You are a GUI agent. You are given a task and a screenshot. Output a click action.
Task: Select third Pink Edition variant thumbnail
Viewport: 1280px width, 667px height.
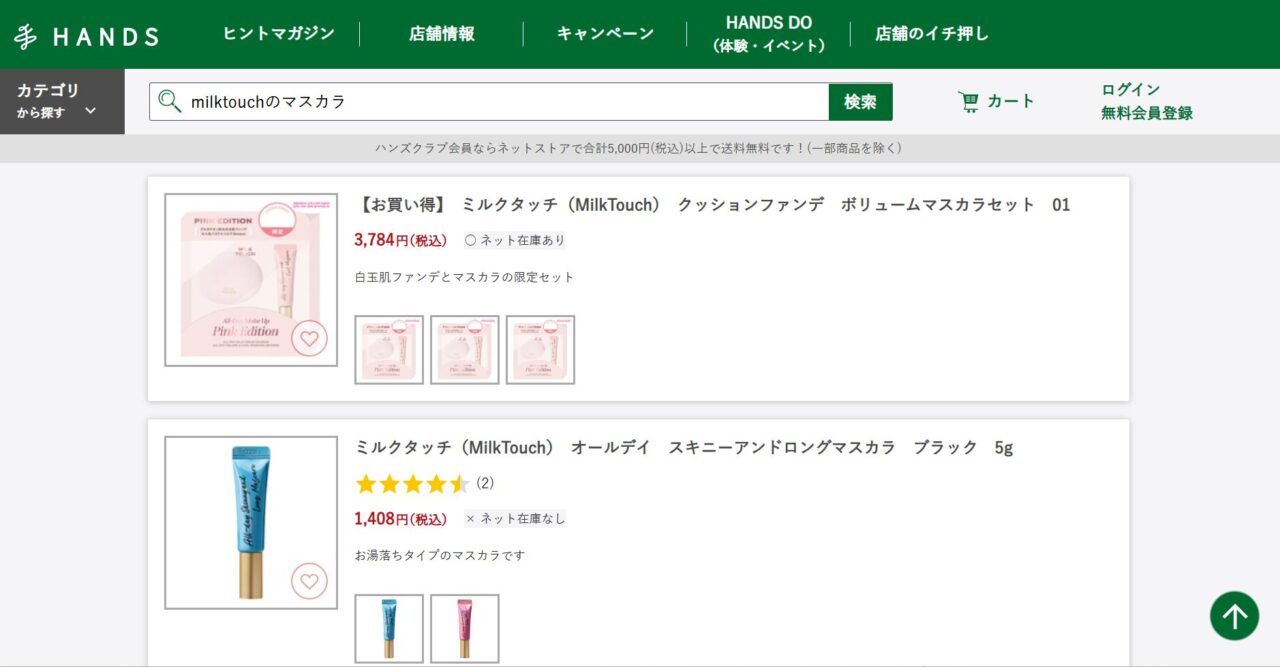coord(540,350)
